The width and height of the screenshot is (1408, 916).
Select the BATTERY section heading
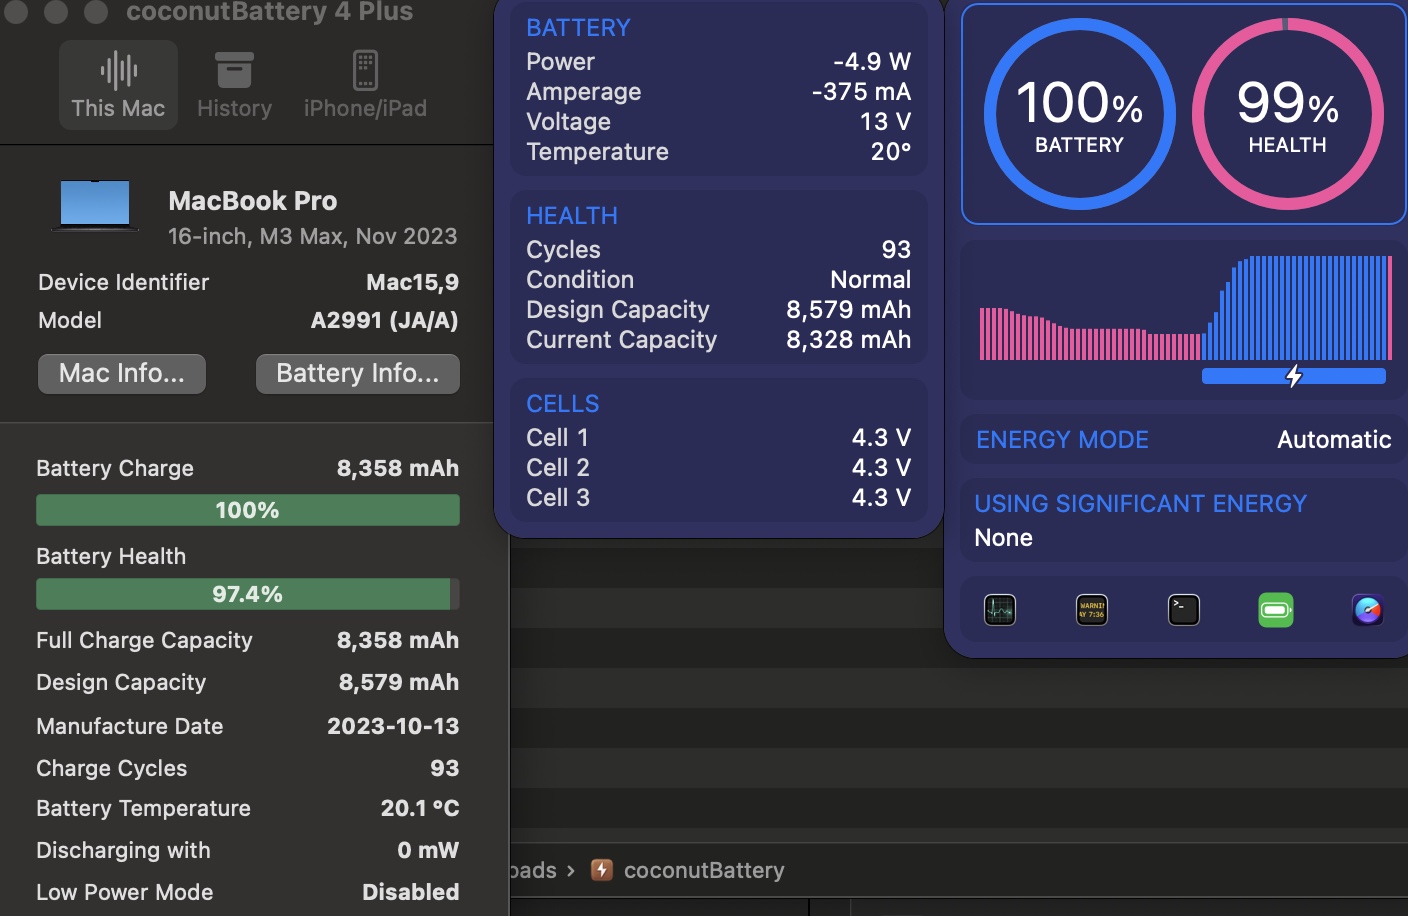[x=578, y=28]
